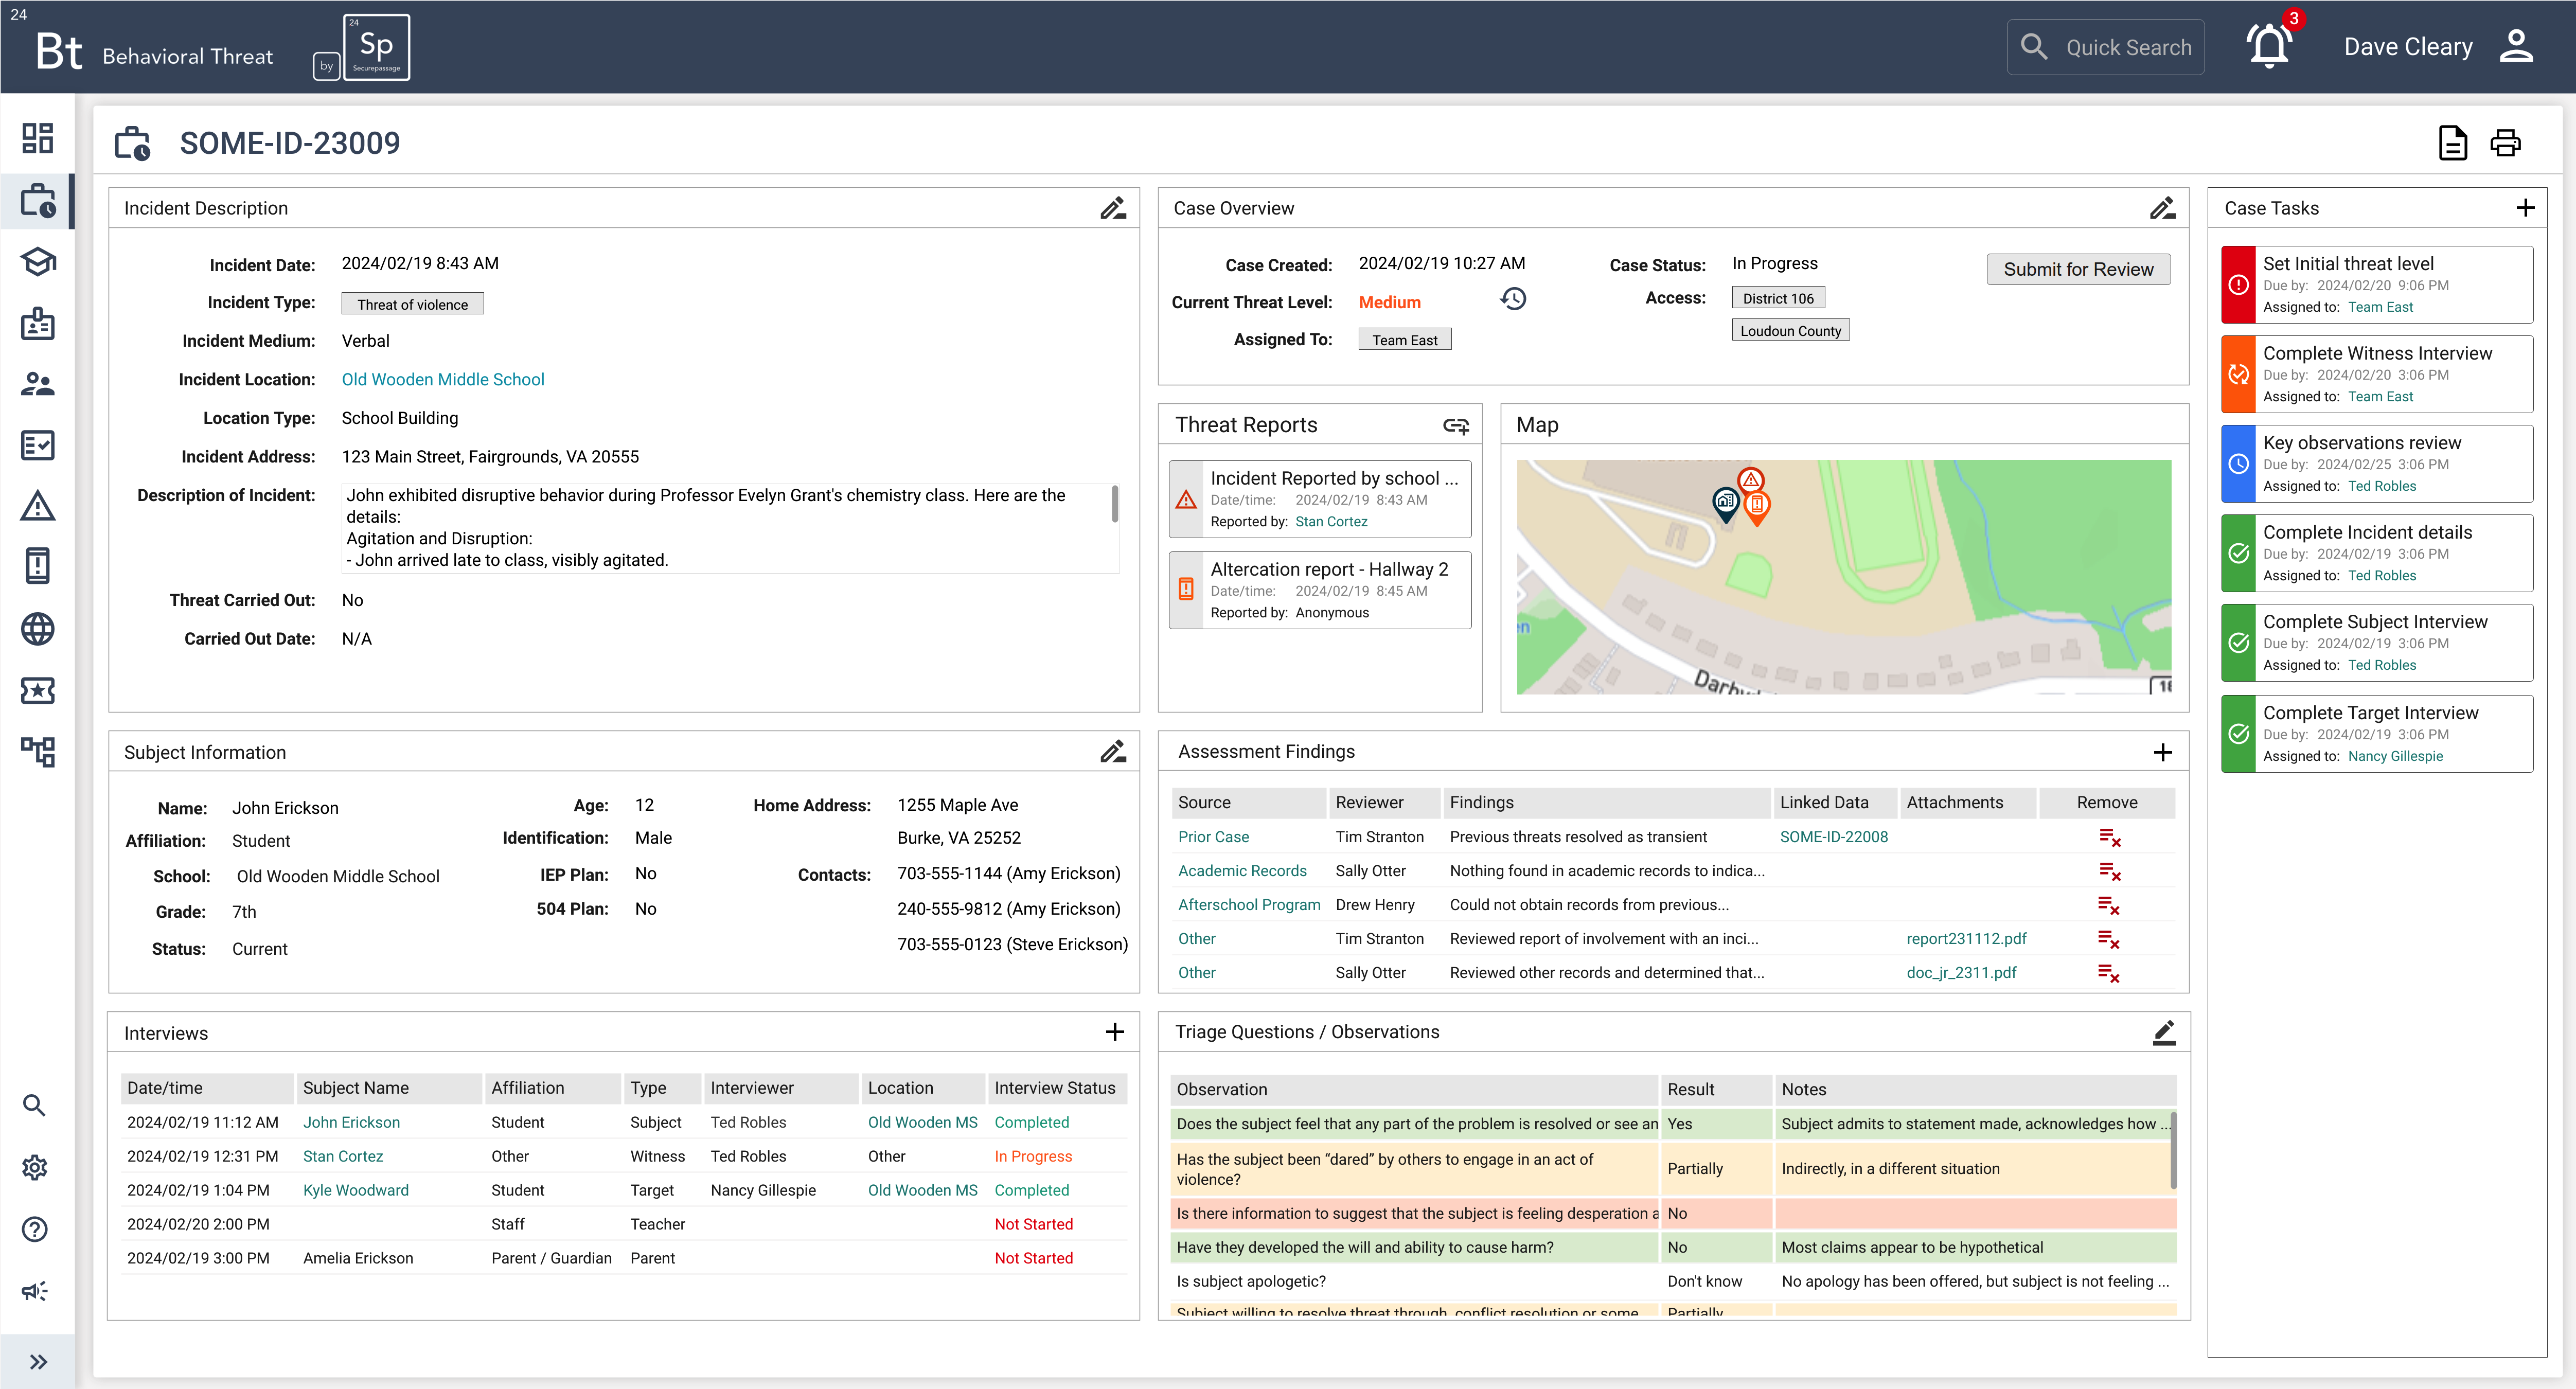Remove the Prior Case finding row
This screenshot has height=1389, width=2576.
click(x=2109, y=838)
